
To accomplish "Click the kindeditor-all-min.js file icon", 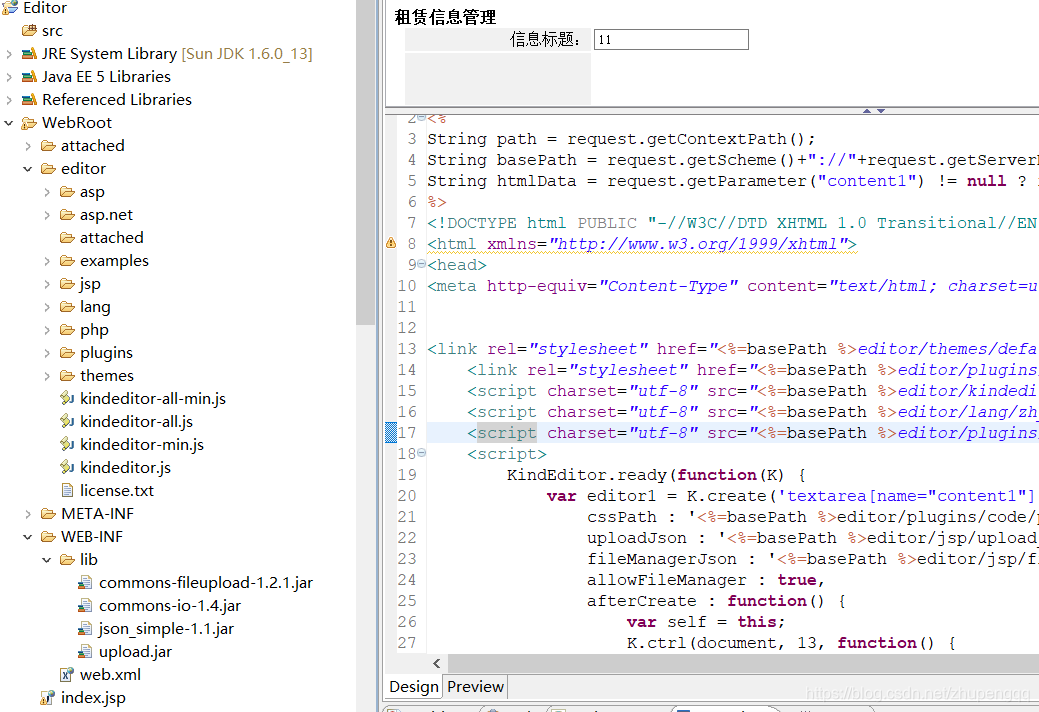I will pos(67,398).
